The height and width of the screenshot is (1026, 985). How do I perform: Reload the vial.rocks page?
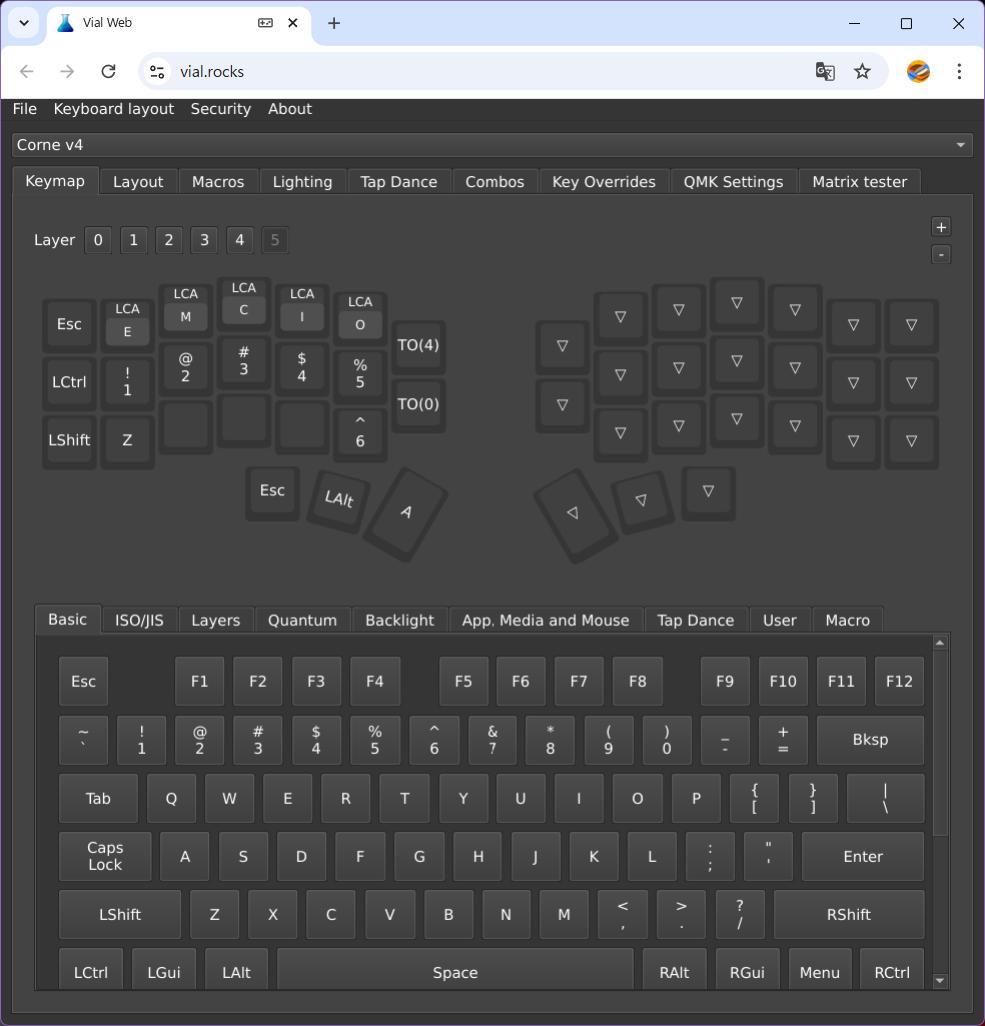pyautogui.click(x=109, y=71)
